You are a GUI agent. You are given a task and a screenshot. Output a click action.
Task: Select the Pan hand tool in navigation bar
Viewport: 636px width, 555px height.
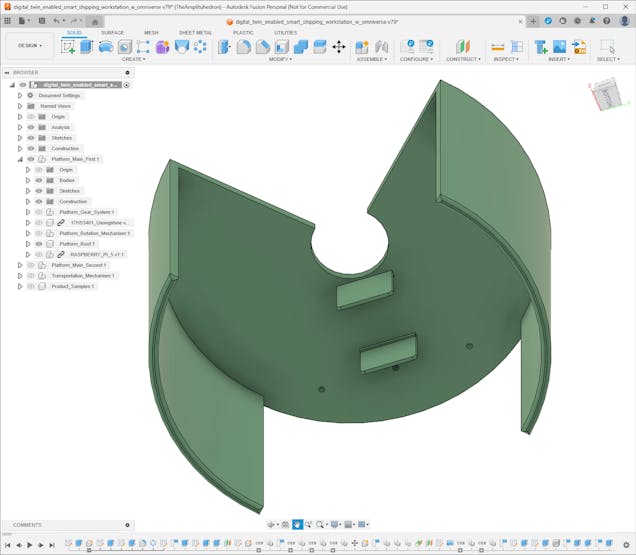(298, 524)
